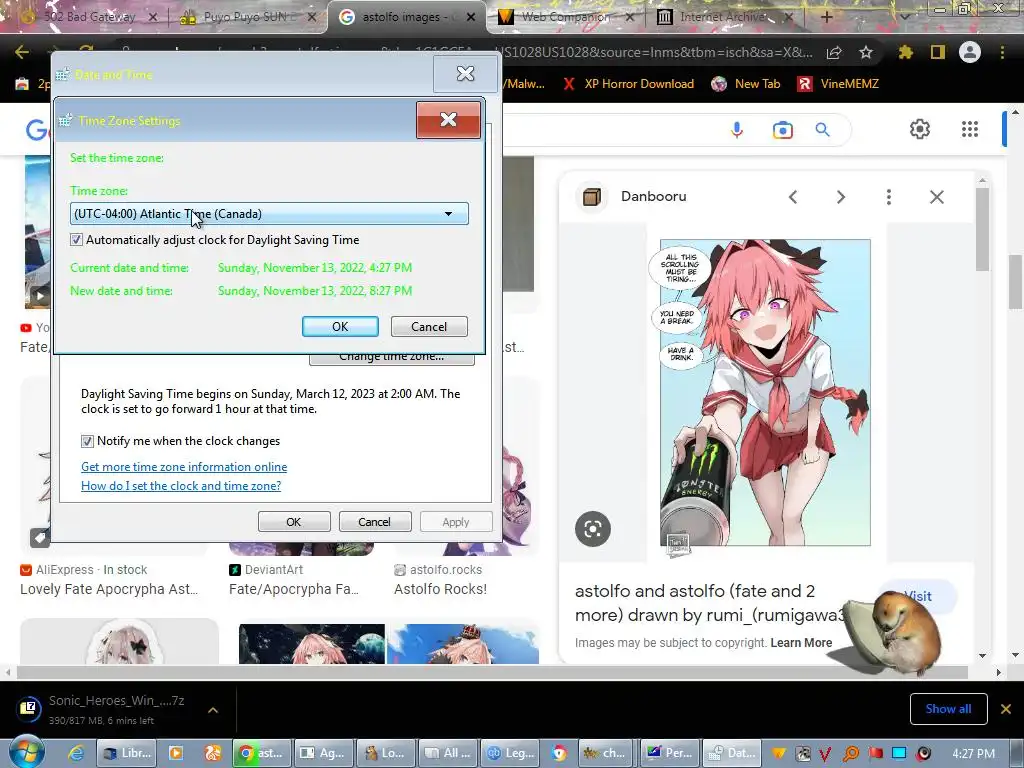The width and height of the screenshot is (1024, 768).
Task: Expand the Sonic_Heroes download options chevron
Action: click(x=213, y=710)
